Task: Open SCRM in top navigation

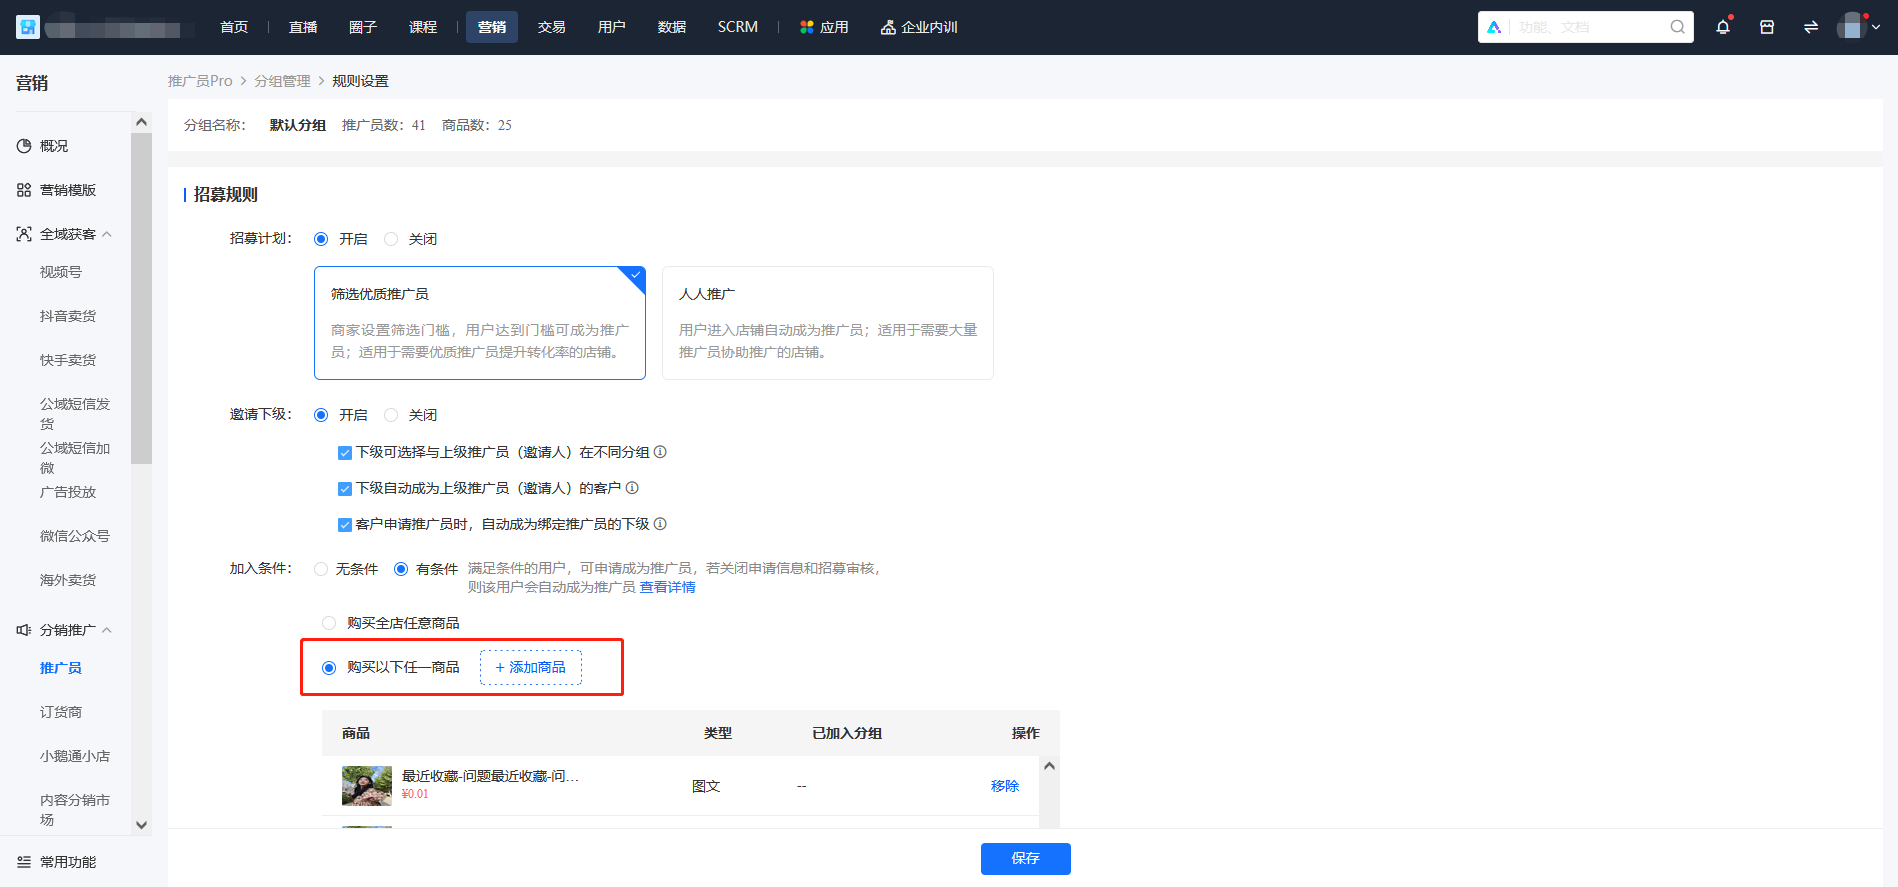Action: point(738,27)
